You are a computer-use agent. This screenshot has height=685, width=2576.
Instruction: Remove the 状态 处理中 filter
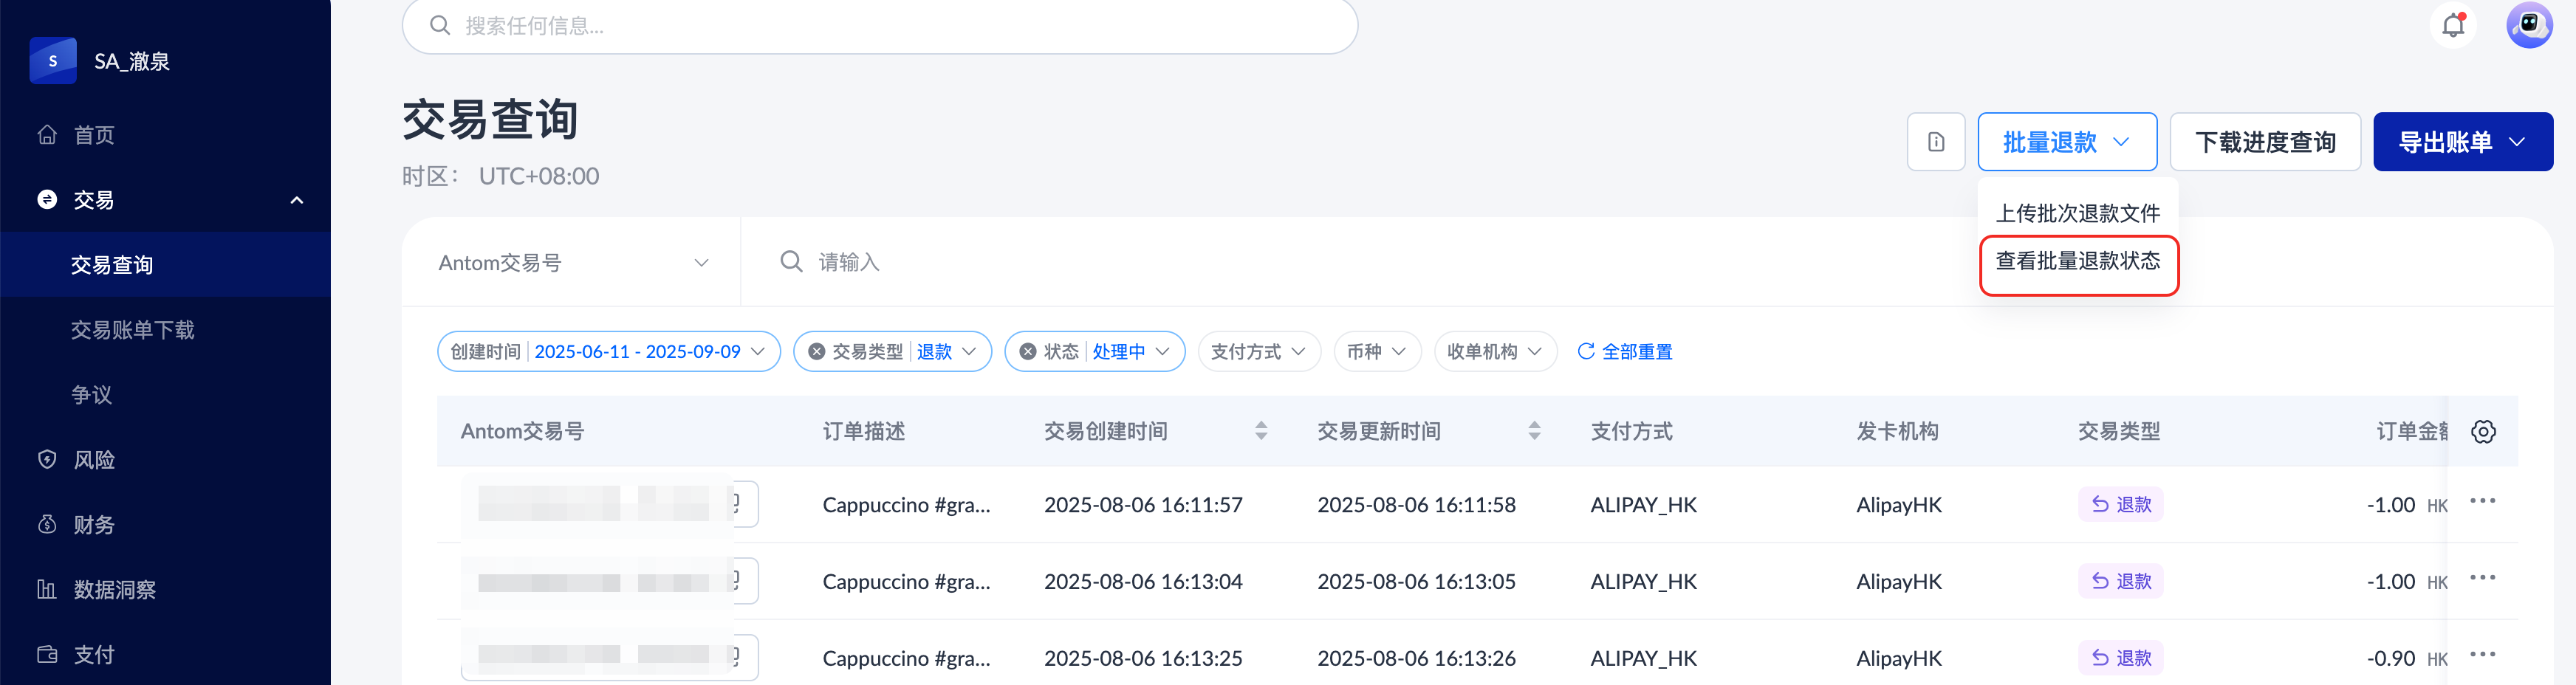1027,352
